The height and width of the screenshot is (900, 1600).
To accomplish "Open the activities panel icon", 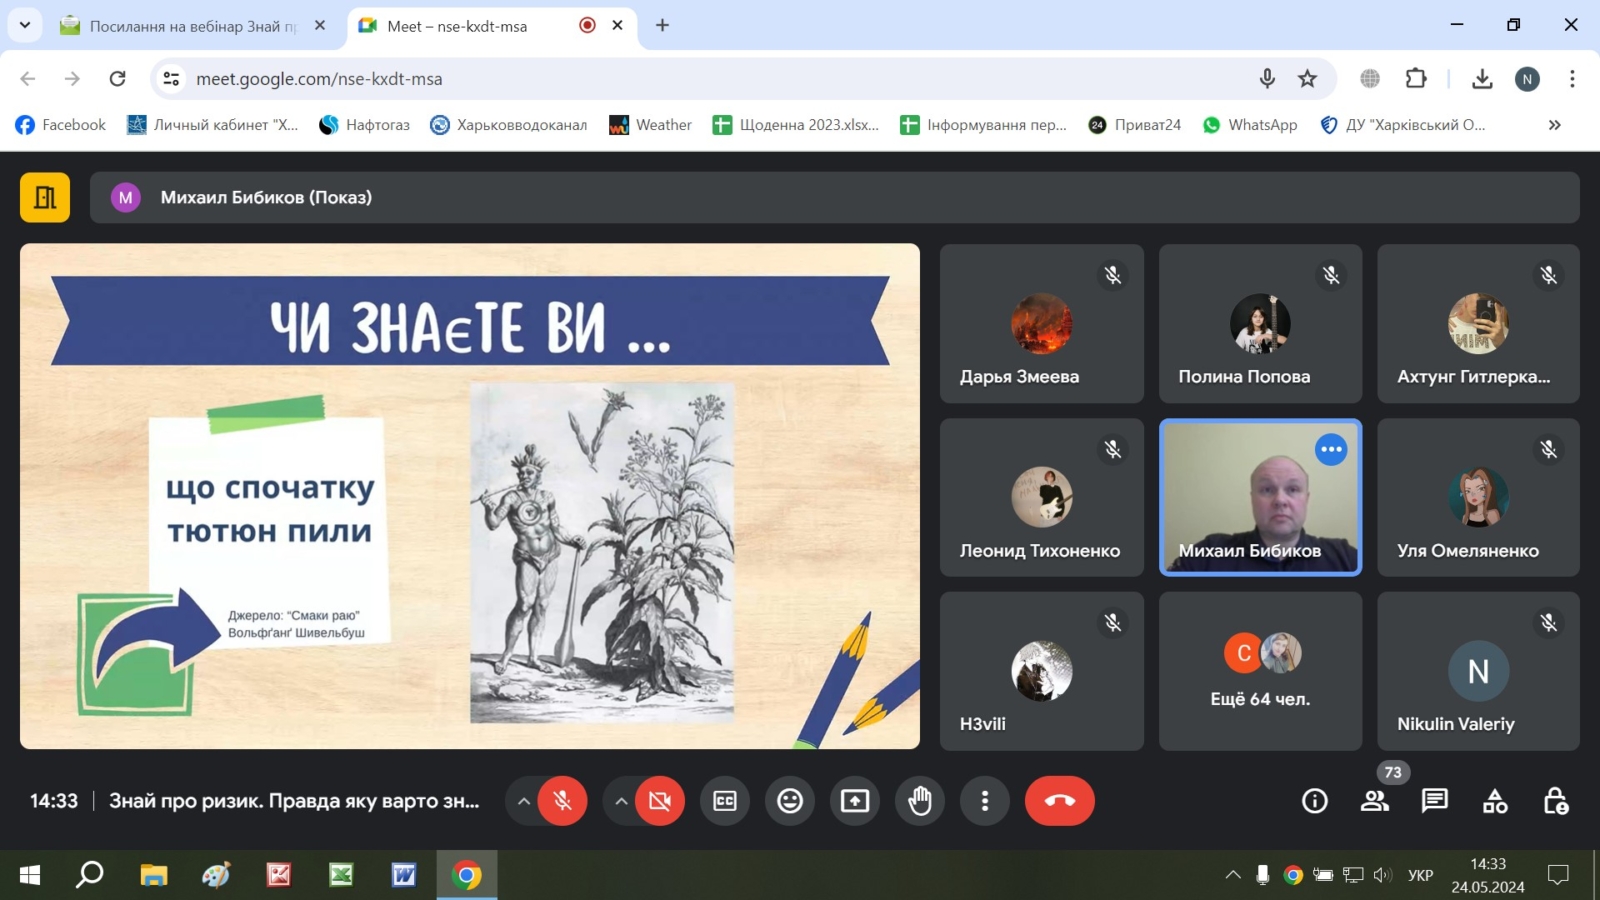I will click(x=1495, y=801).
